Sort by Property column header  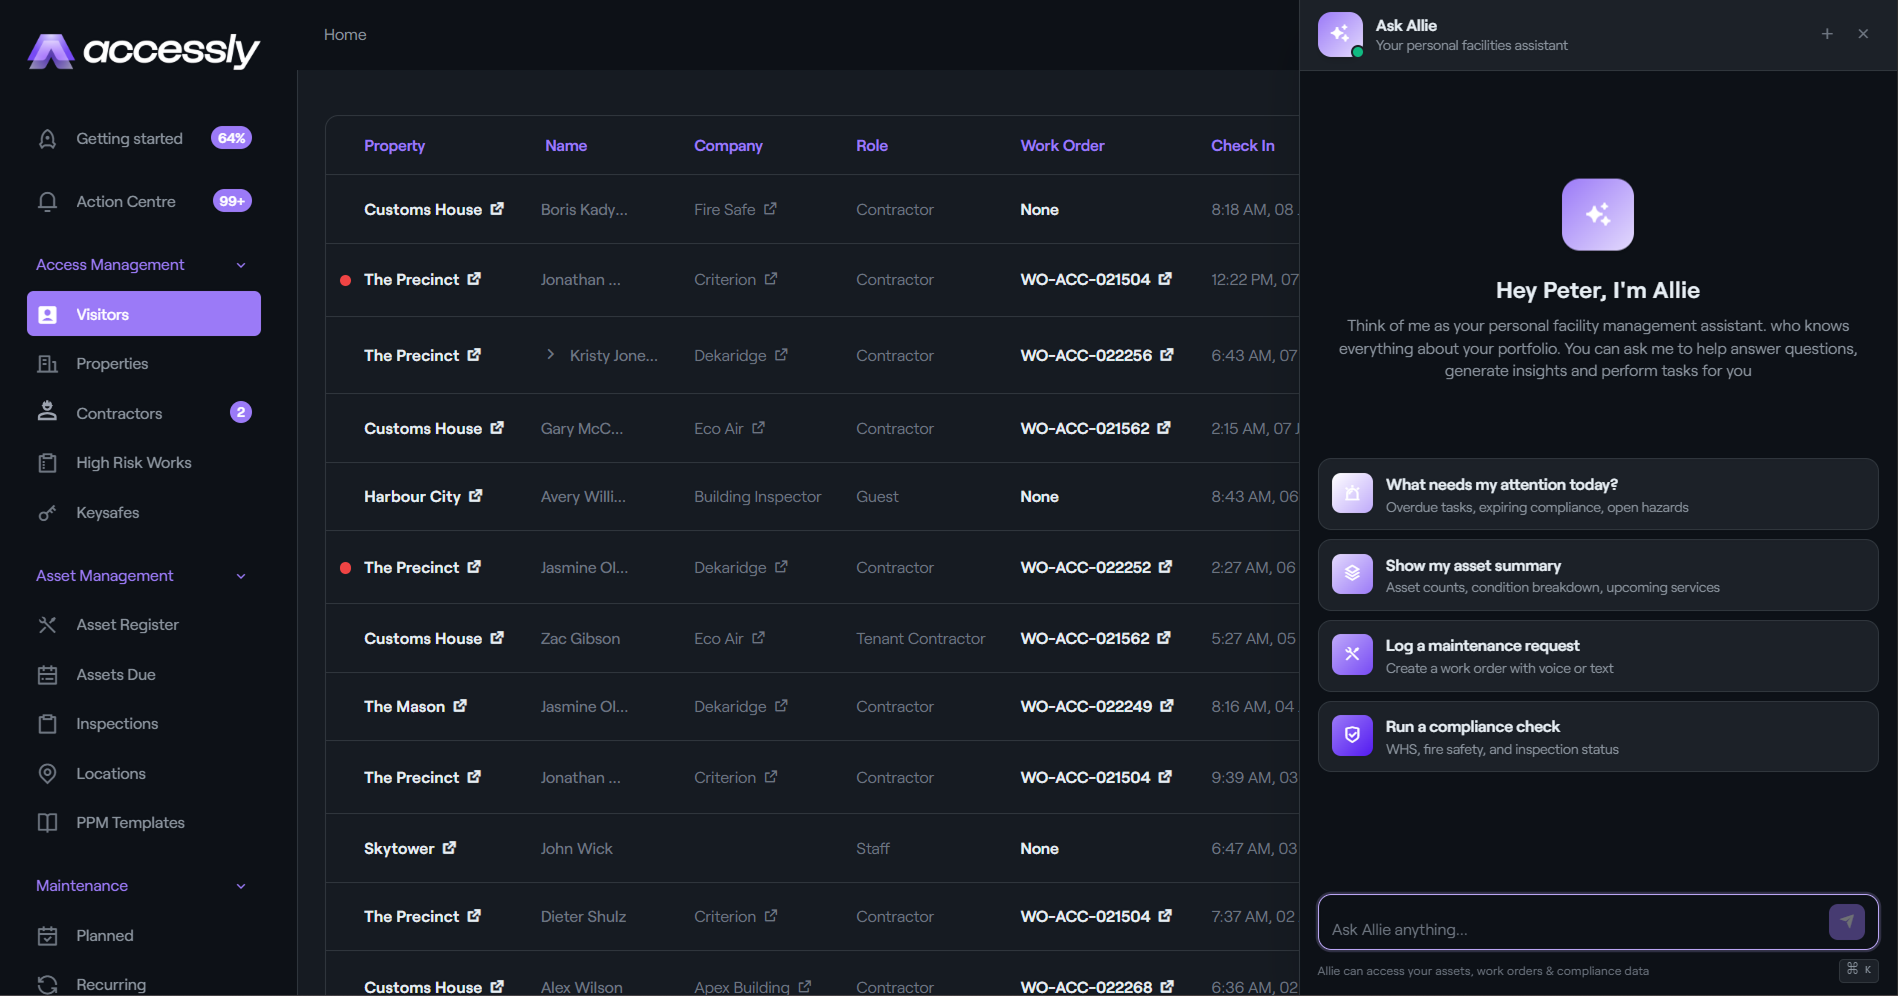point(394,146)
